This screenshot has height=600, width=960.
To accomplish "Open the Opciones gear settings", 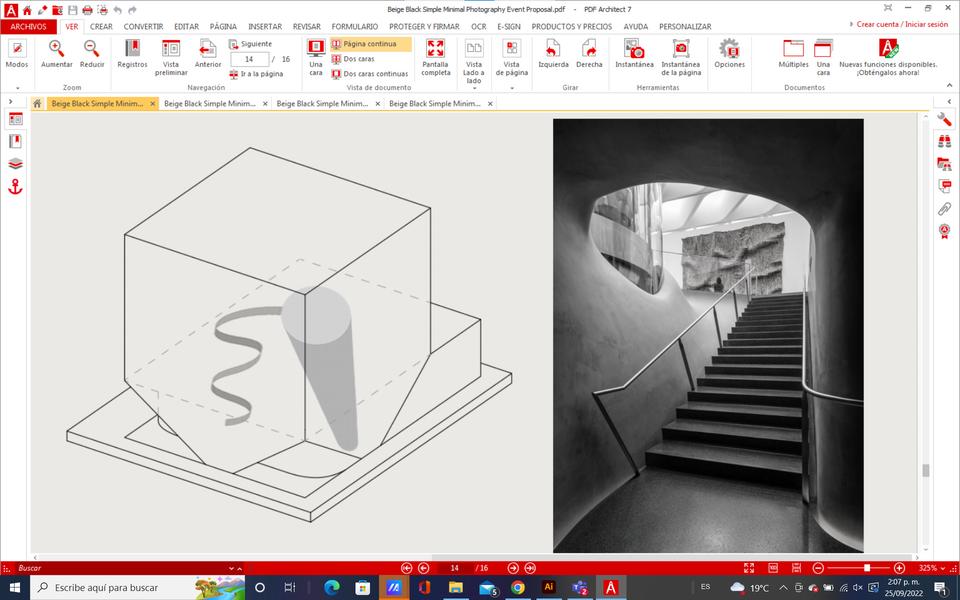I will (x=729, y=54).
